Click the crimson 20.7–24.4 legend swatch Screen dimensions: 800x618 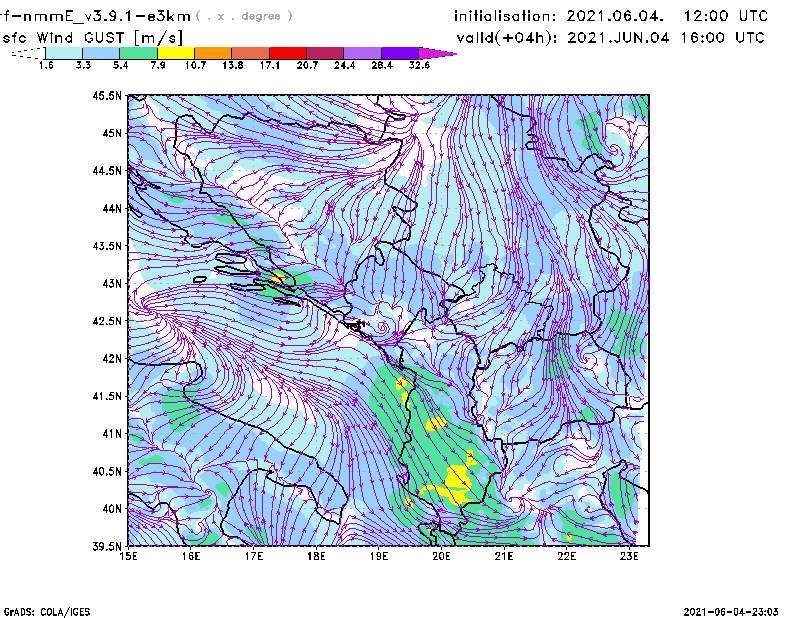[325, 53]
